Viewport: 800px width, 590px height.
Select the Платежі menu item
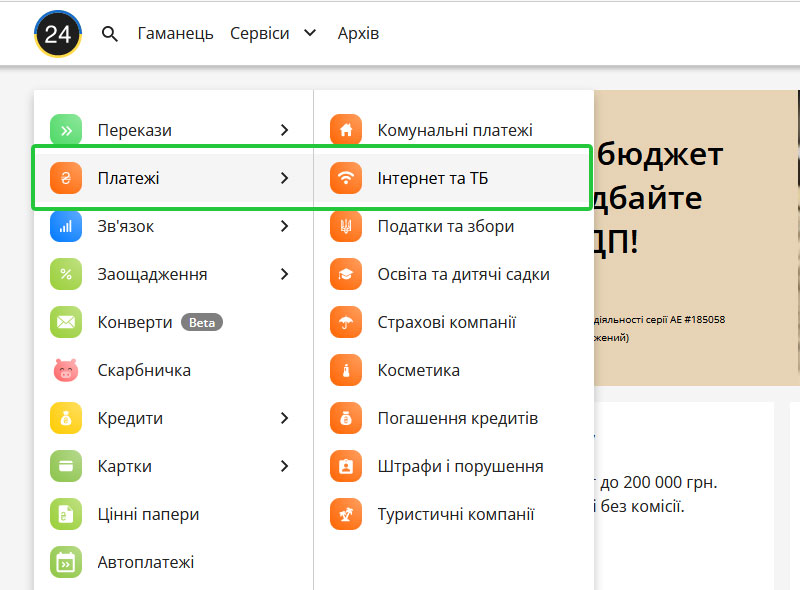[129, 178]
